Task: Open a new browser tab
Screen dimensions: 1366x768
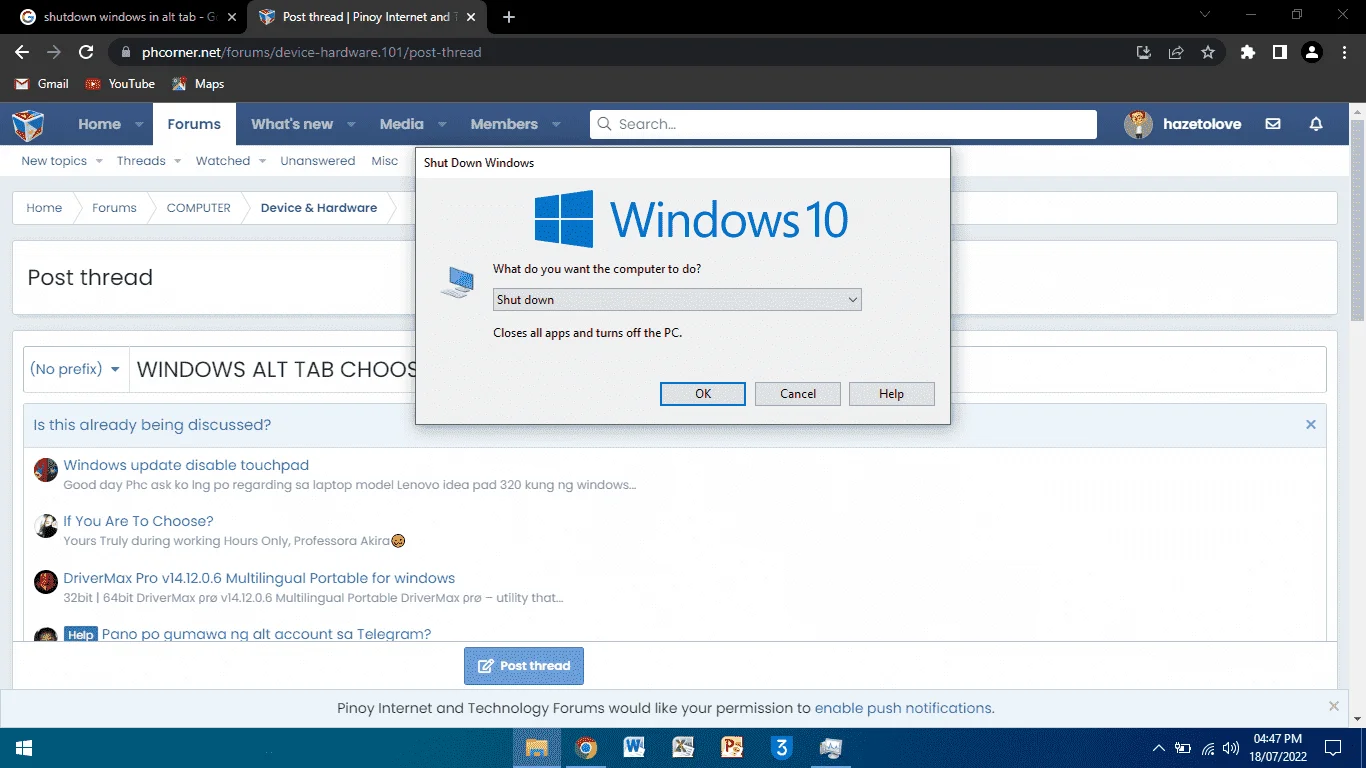Action: click(509, 17)
